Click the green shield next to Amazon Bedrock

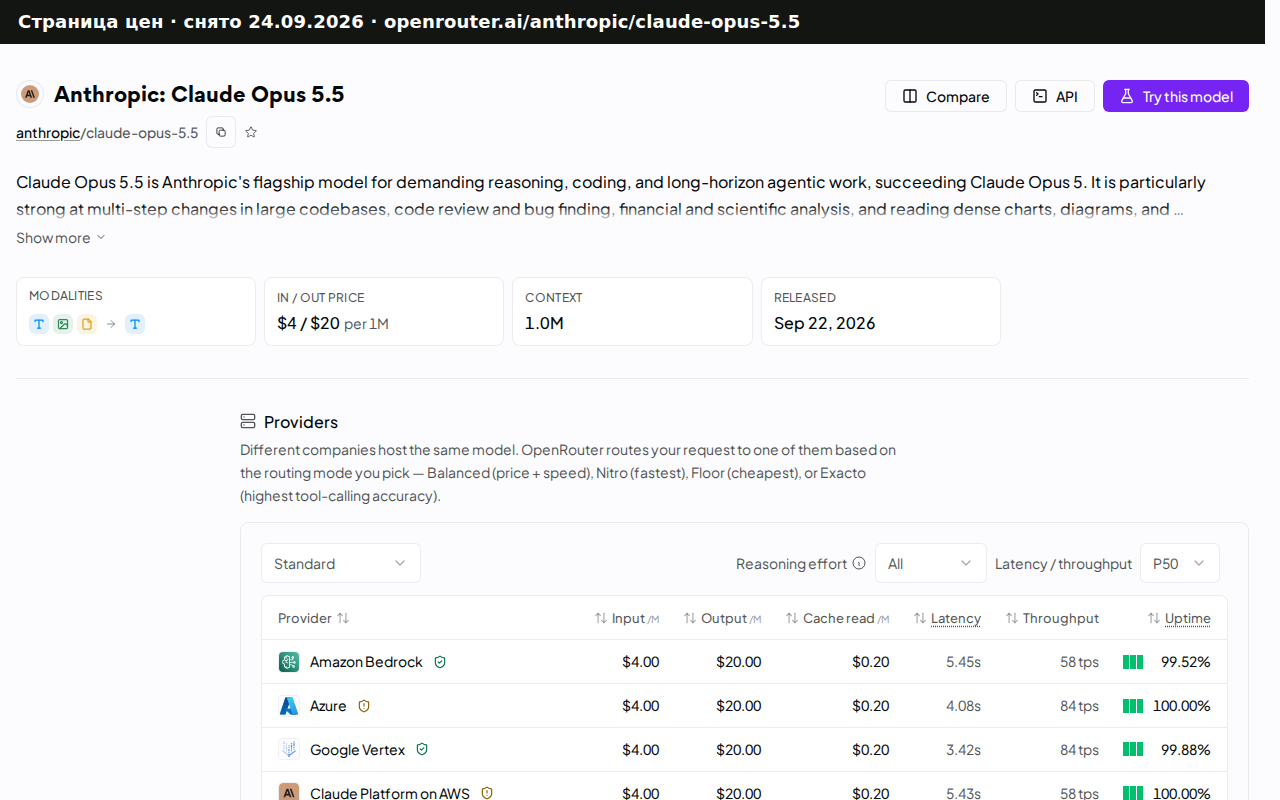click(x=440, y=662)
